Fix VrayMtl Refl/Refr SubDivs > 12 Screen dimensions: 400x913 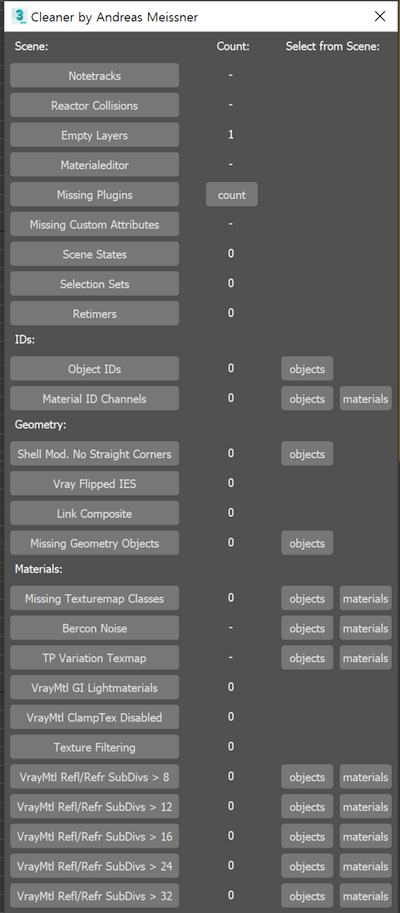94,806
